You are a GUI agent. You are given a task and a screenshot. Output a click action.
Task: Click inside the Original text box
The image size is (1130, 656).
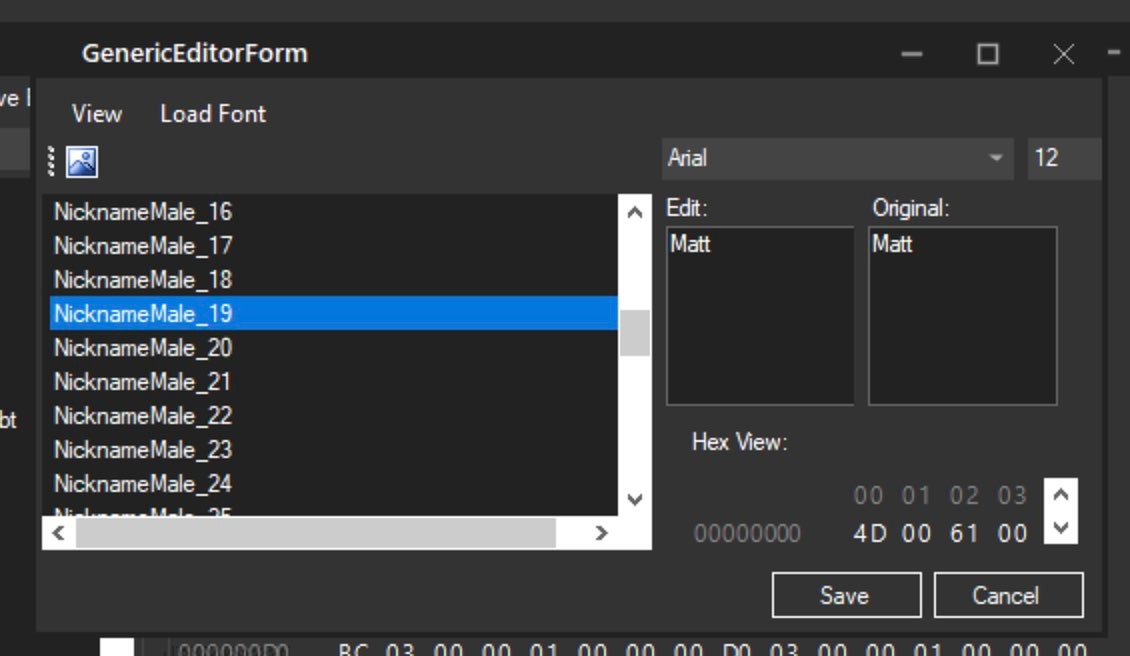(962, 316)
